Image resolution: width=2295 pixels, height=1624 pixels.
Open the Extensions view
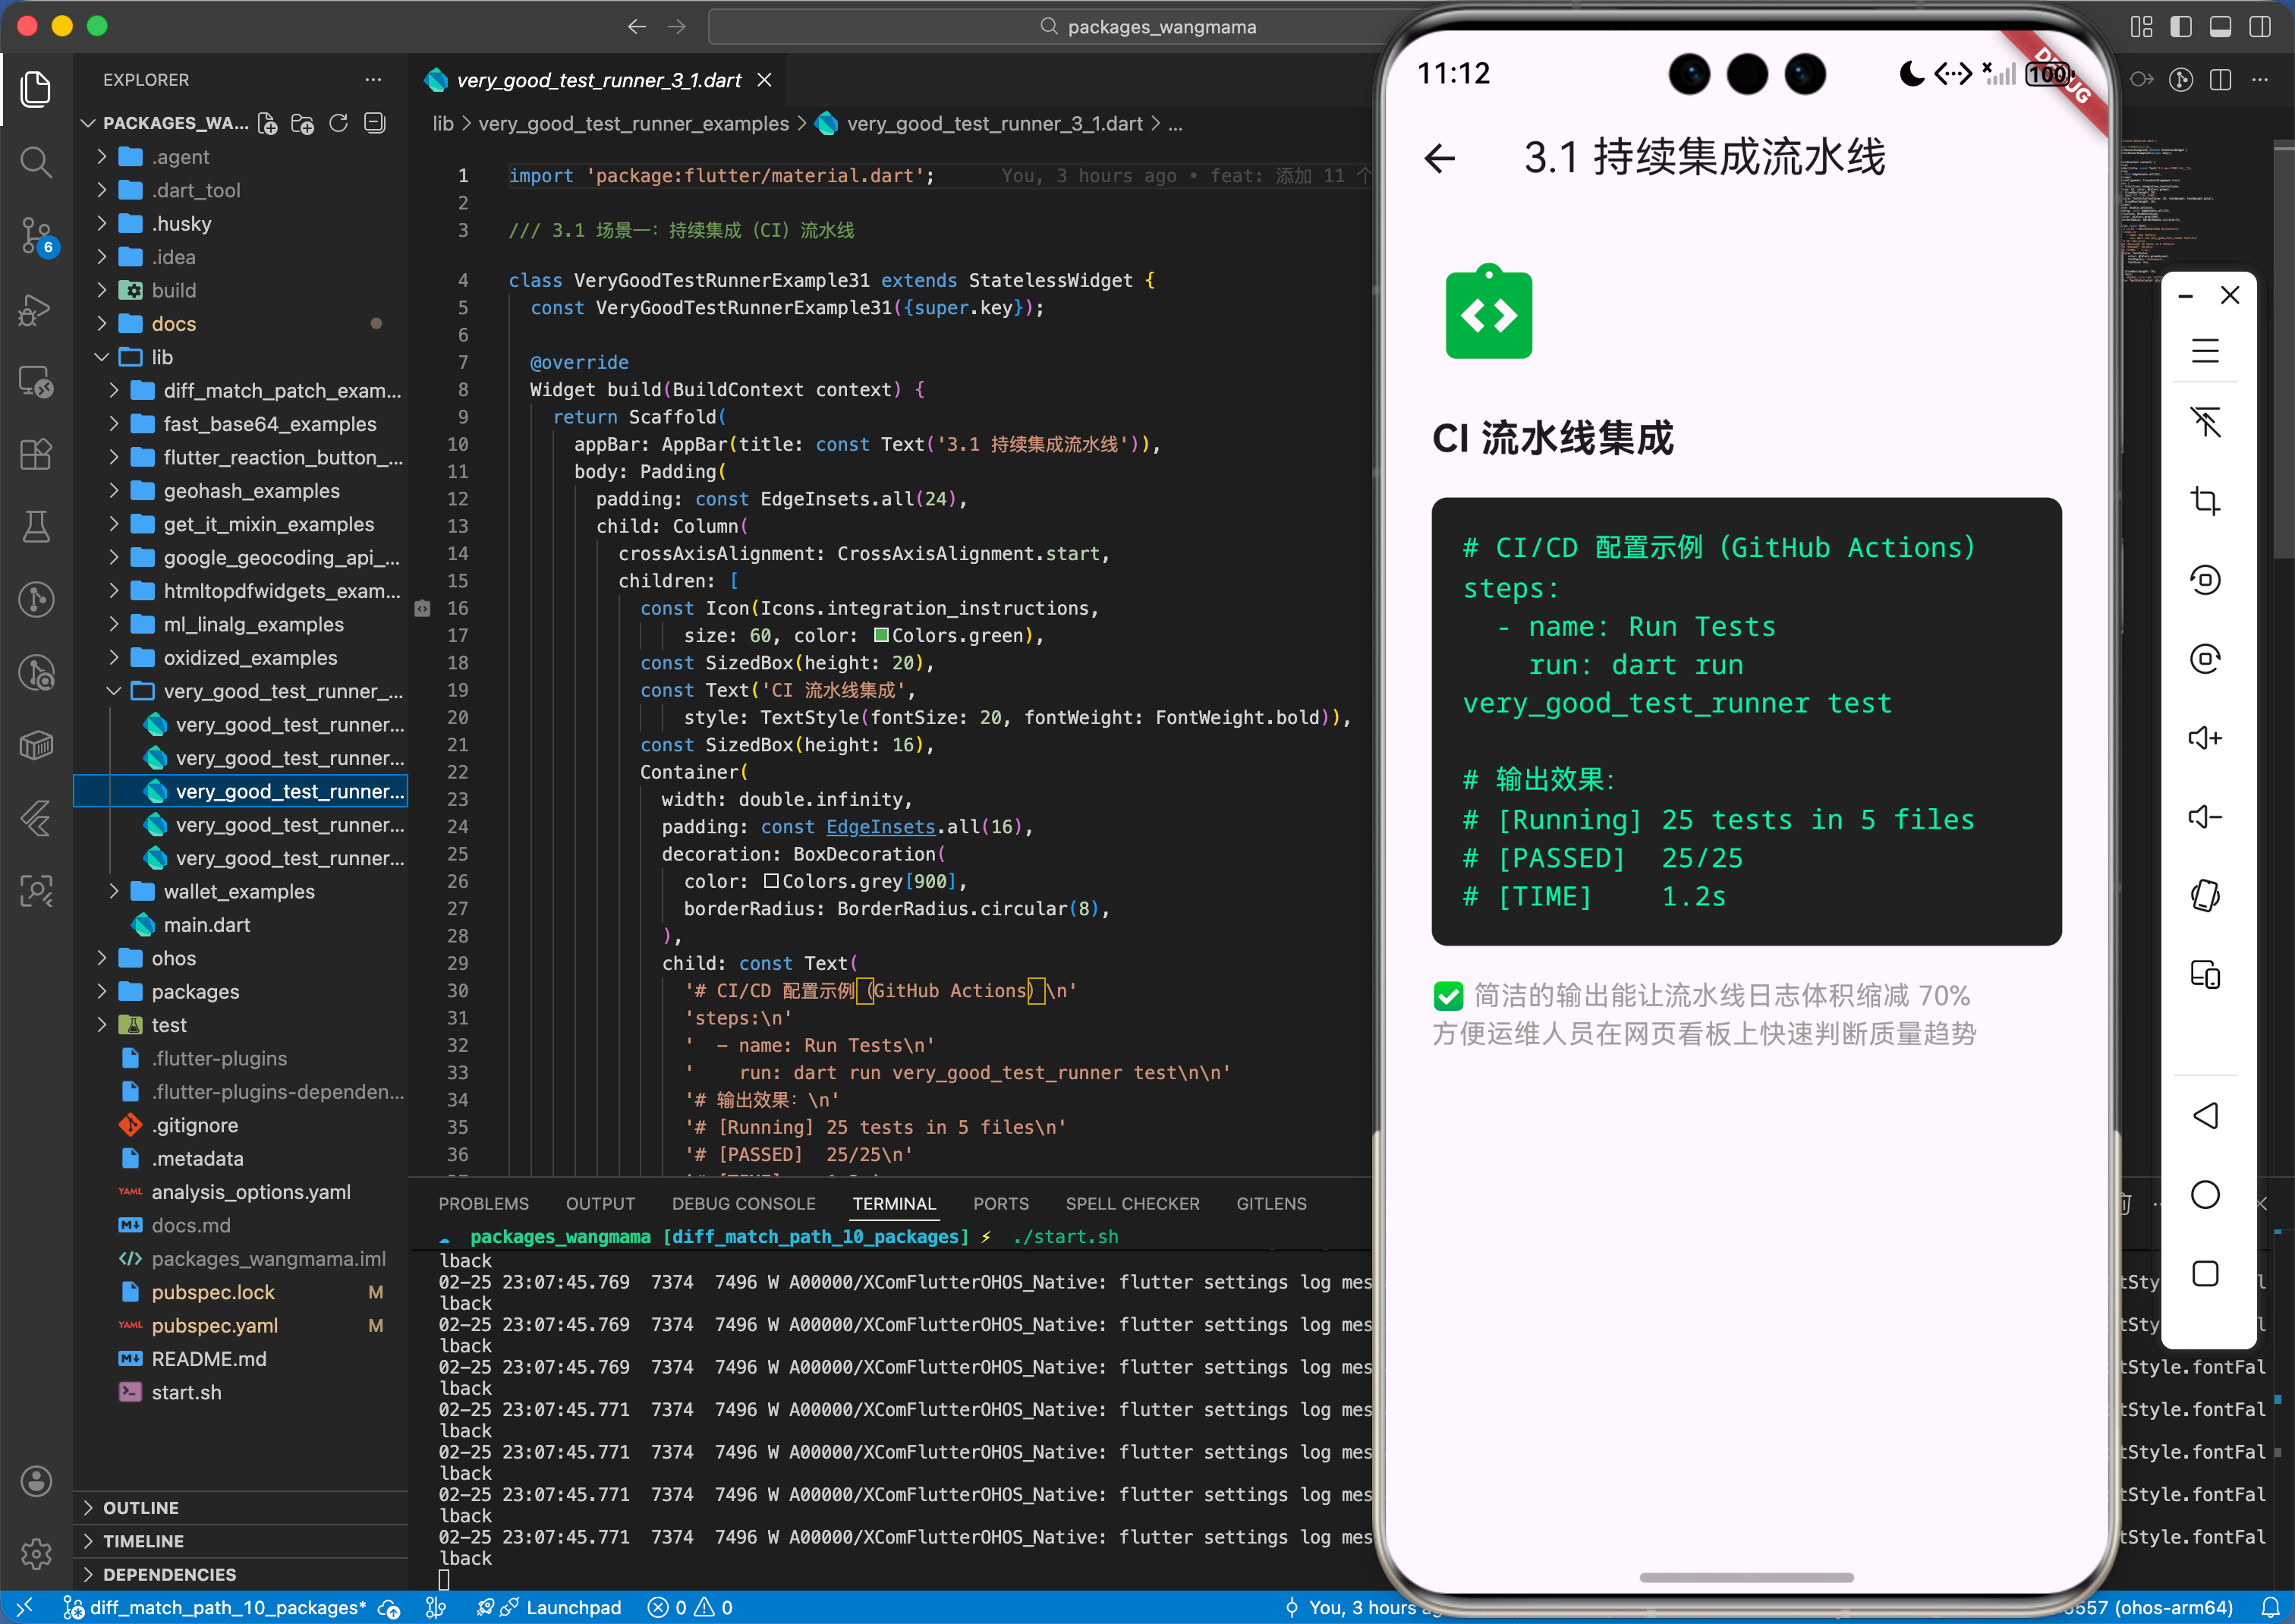[36, 454]
